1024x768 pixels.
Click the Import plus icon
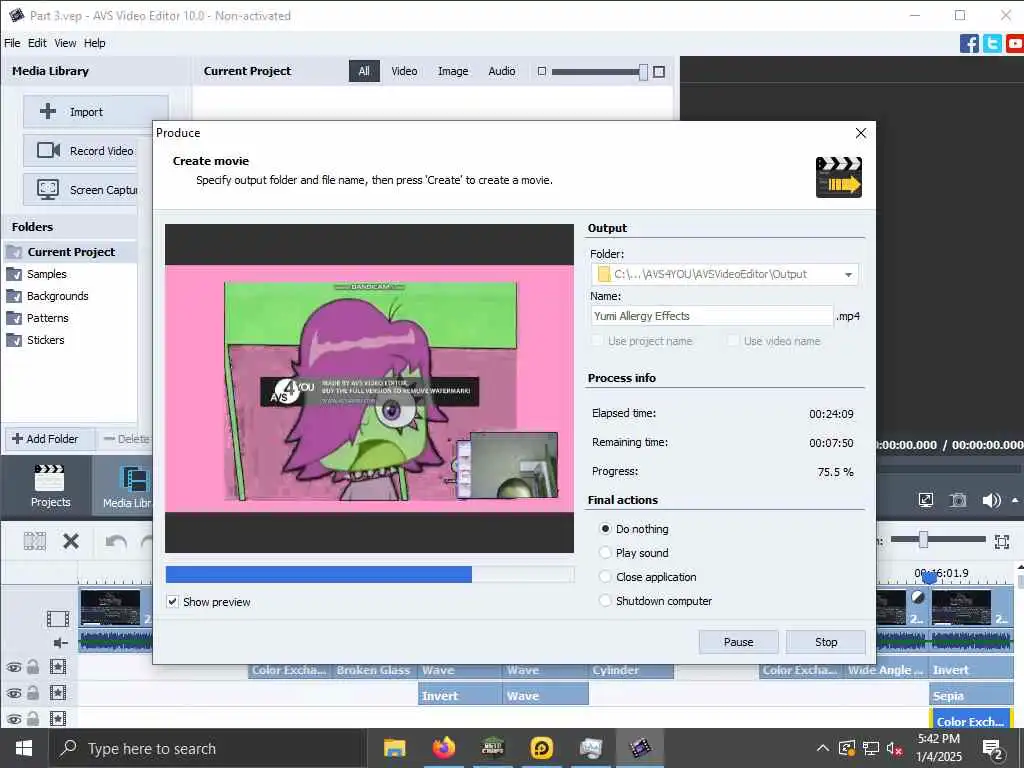pyautogui.click(x=48, y=112)
